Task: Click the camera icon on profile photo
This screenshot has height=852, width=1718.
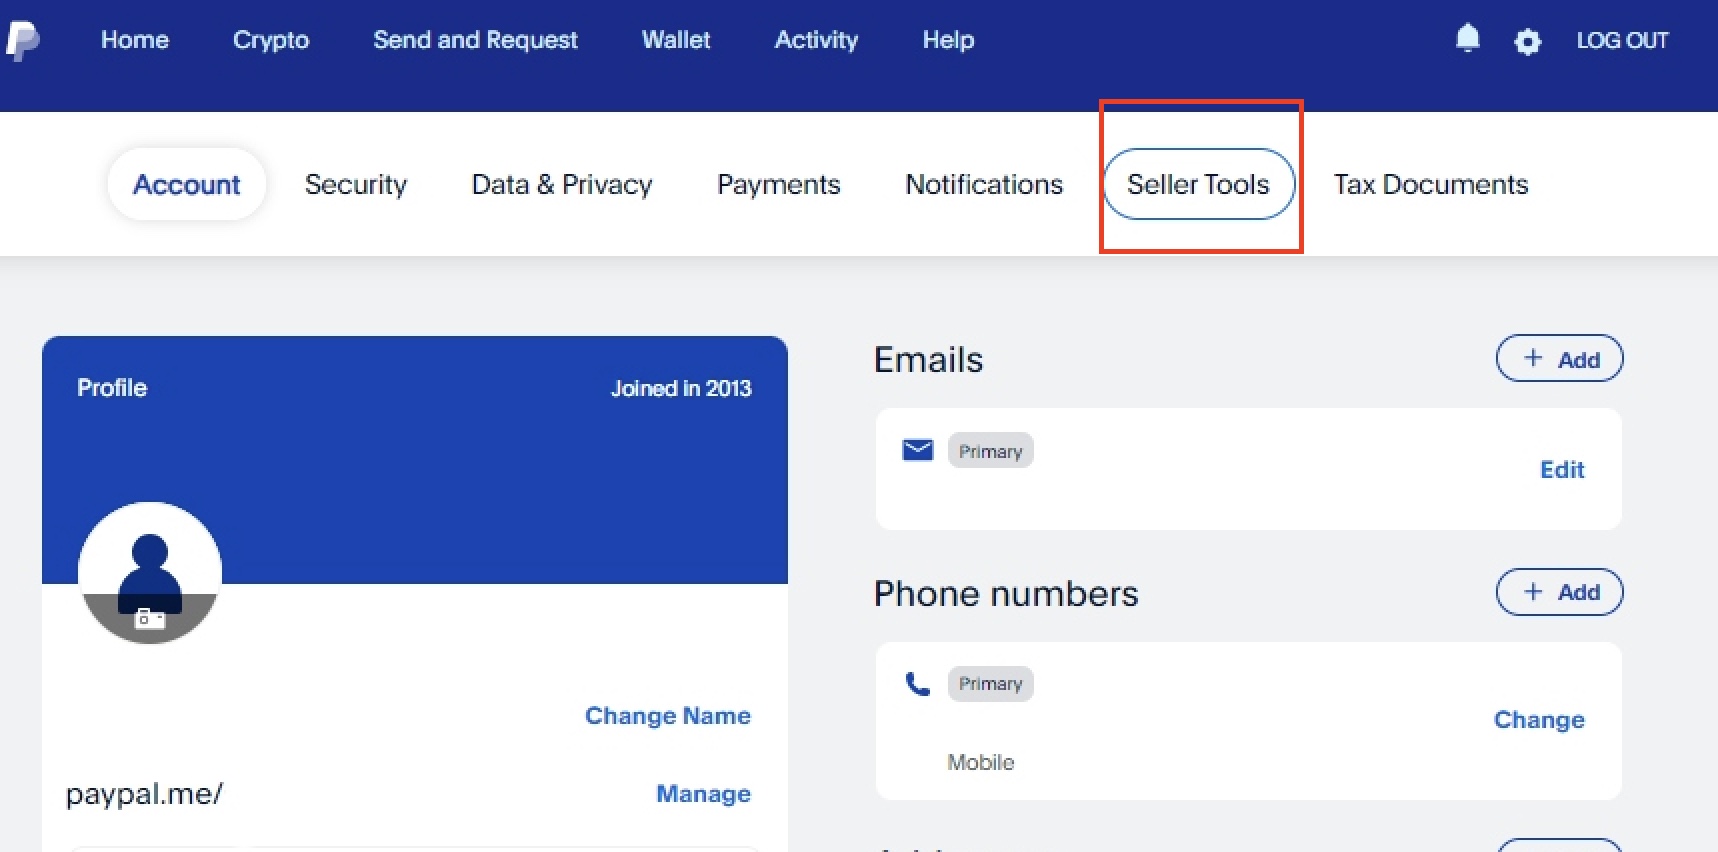Action: [x=150, y=618]
